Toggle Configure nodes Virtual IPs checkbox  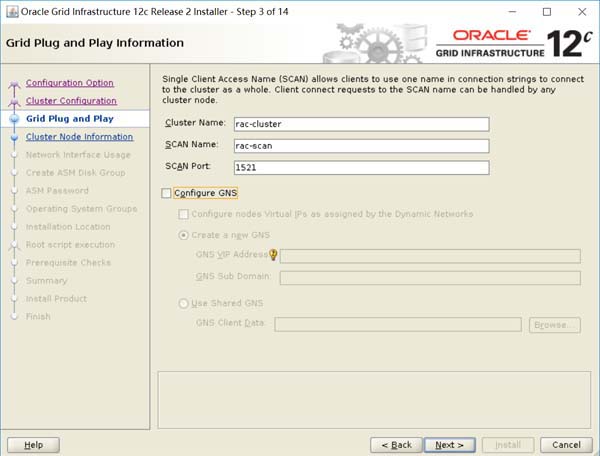point(183,214)
